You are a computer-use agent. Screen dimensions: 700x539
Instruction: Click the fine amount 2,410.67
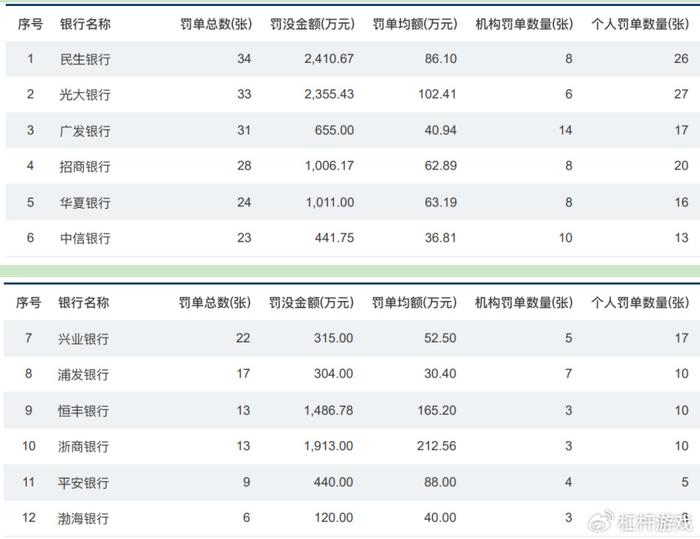(x=329, y=58)
